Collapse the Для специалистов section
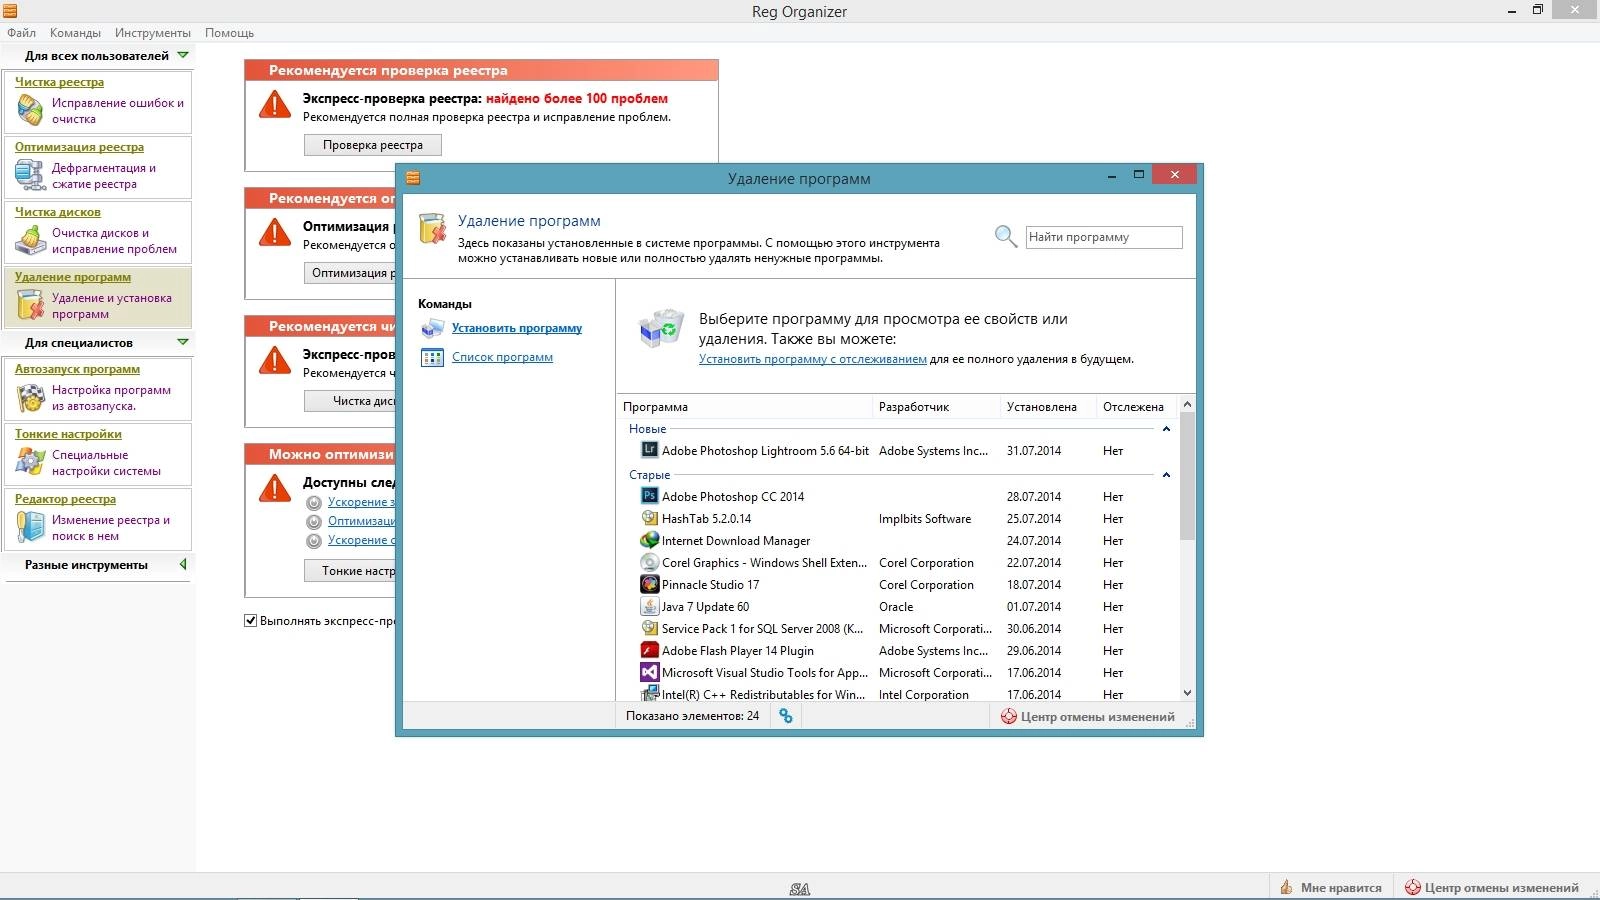Image resolution: width=1600 pixels, height=900 pixels. pos(183,342)
